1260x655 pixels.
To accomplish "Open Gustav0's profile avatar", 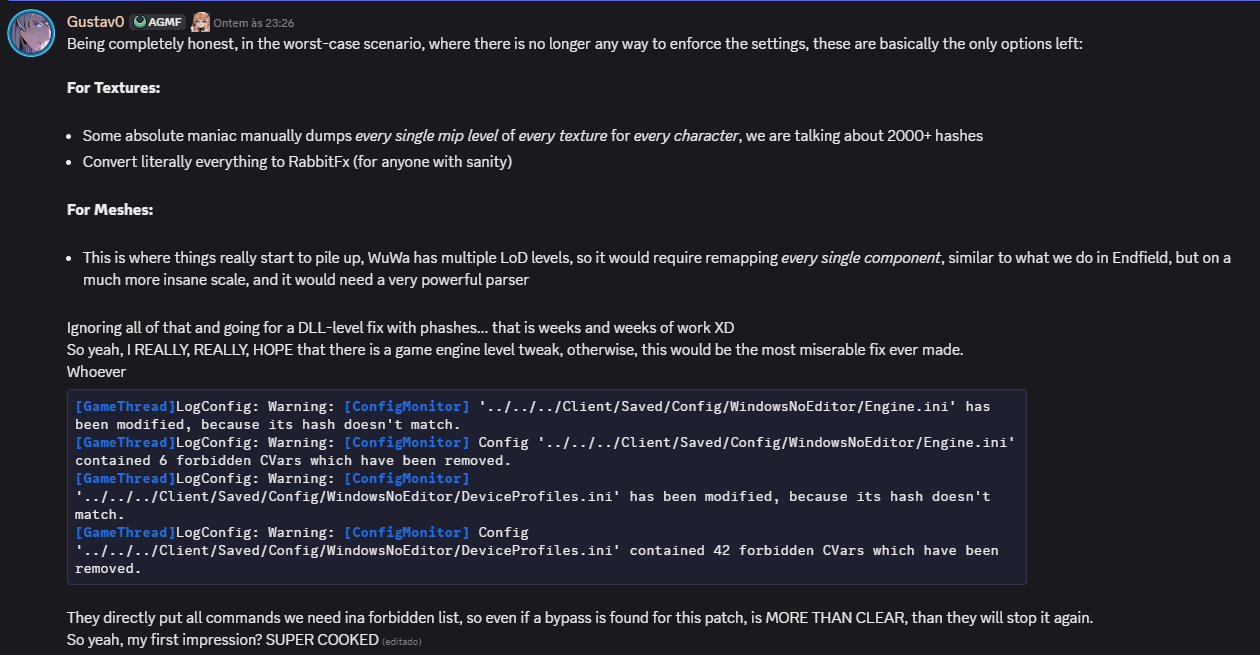I will 31,33.
